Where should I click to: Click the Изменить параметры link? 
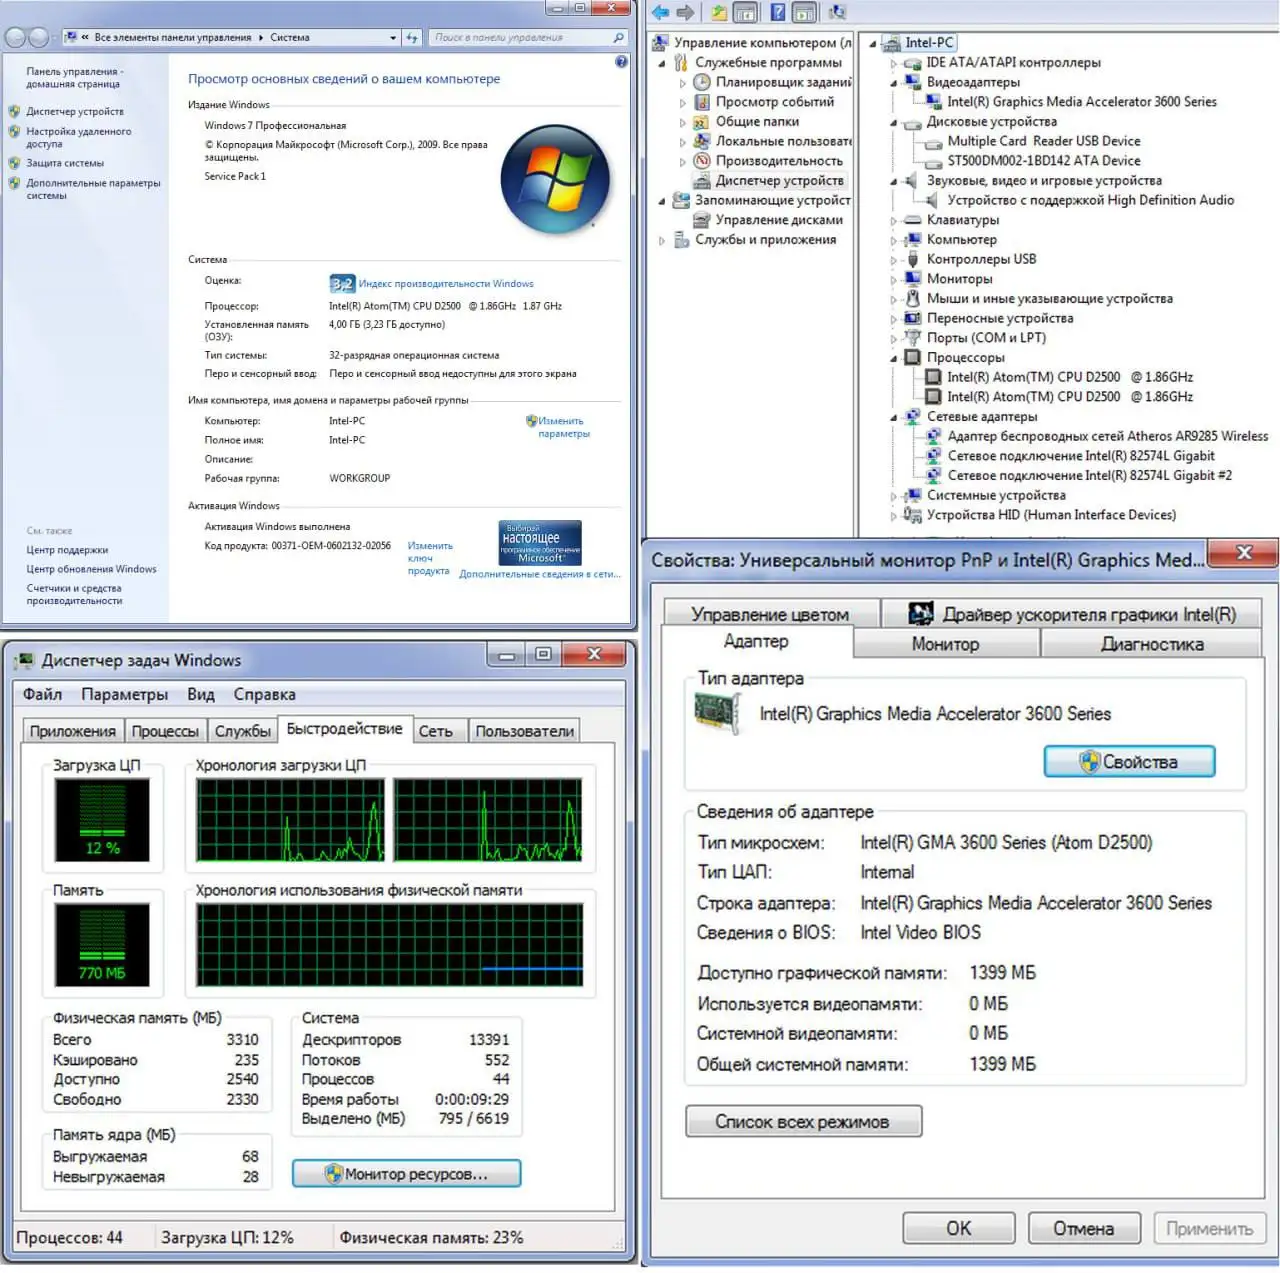point(564,427)
